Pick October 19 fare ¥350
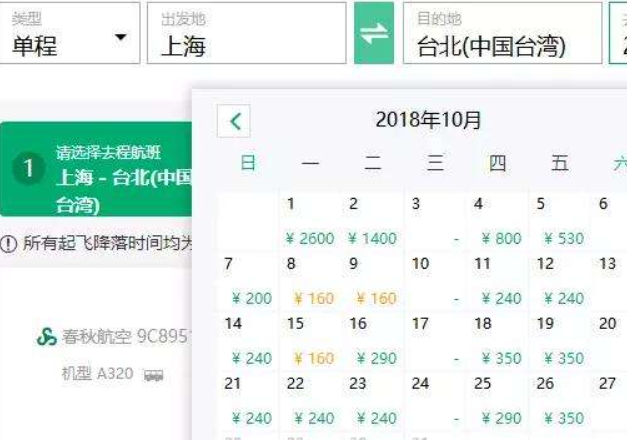Image resolution: width=627 pixels, height=440 pixels. coord(560,342)
